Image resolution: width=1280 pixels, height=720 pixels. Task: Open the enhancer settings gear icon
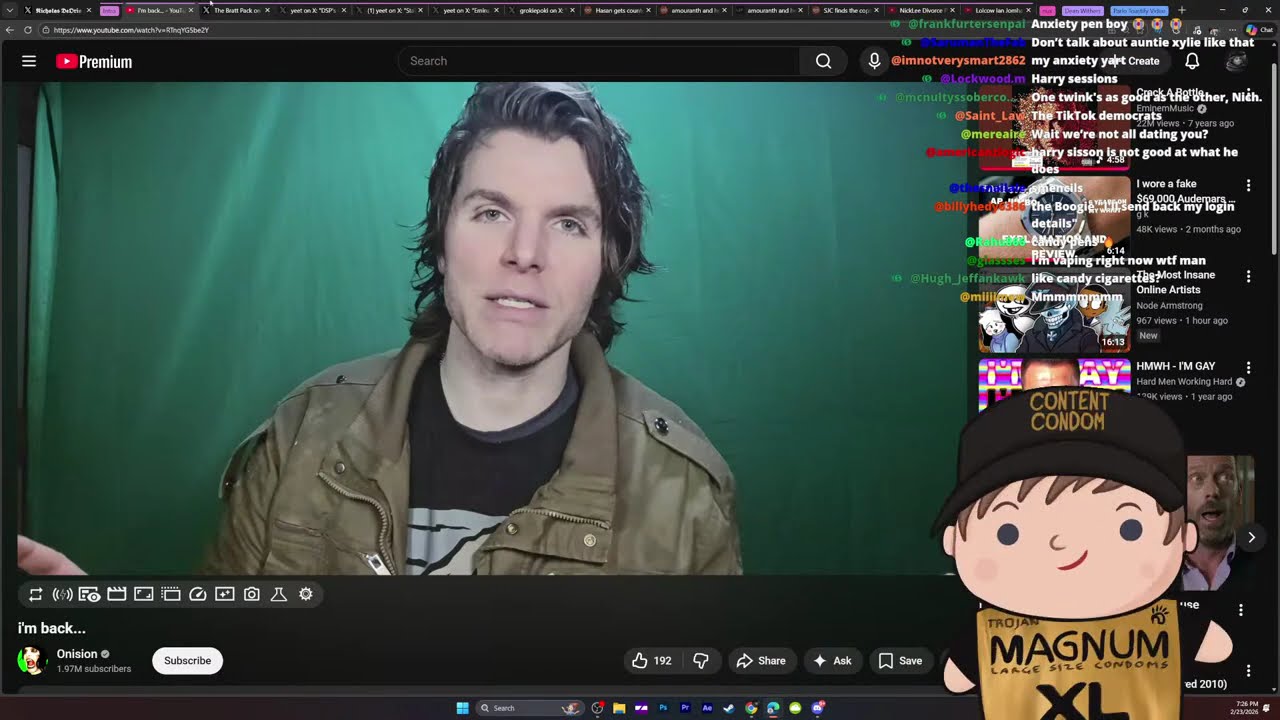[x=306, y=594]
